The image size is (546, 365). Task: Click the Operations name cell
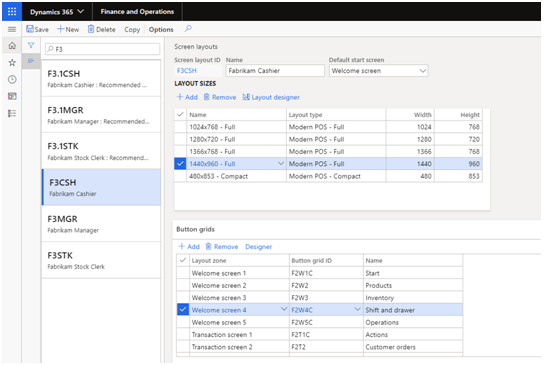coord(413,322)
